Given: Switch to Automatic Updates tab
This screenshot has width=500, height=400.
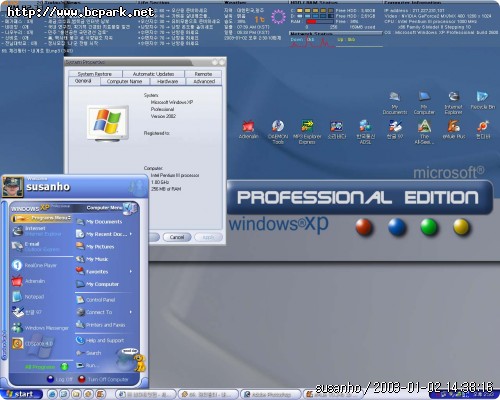Looking at the screenshot, I should coord(153,74).
